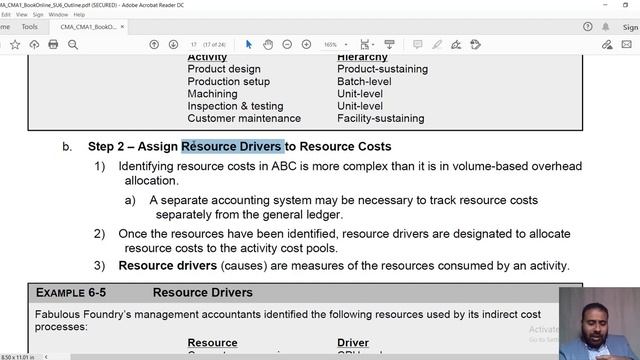640x360 pixels.
Task: Send file by email envelope icon
Action: pyautogui.click(x=627, y=44)
